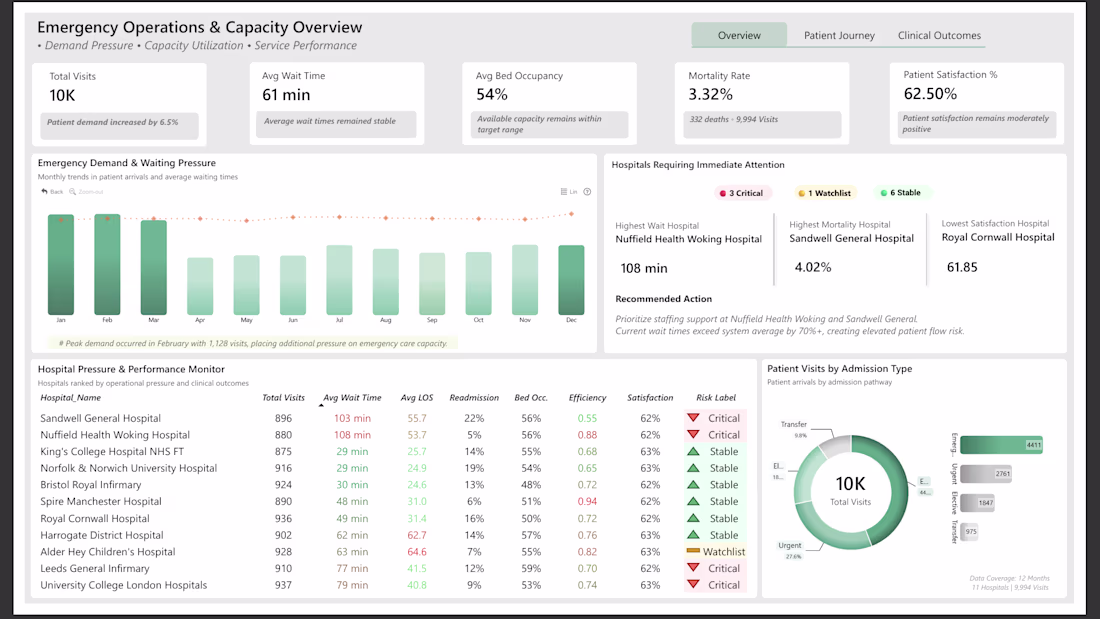
Task: Select the January bar in demand chart
Action: pos(61,265)
